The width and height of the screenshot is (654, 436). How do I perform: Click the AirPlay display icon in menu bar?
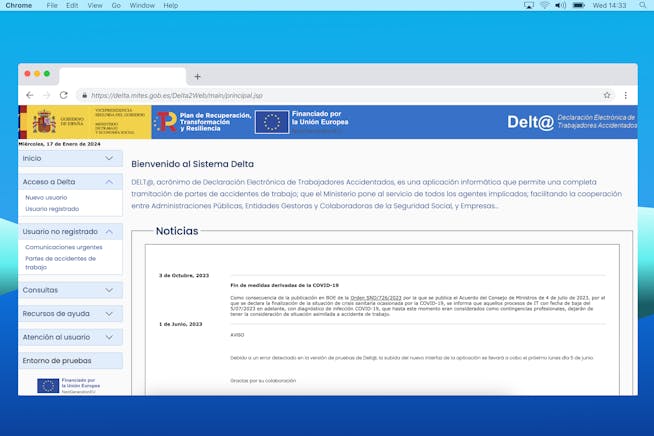tap(528, 5)
